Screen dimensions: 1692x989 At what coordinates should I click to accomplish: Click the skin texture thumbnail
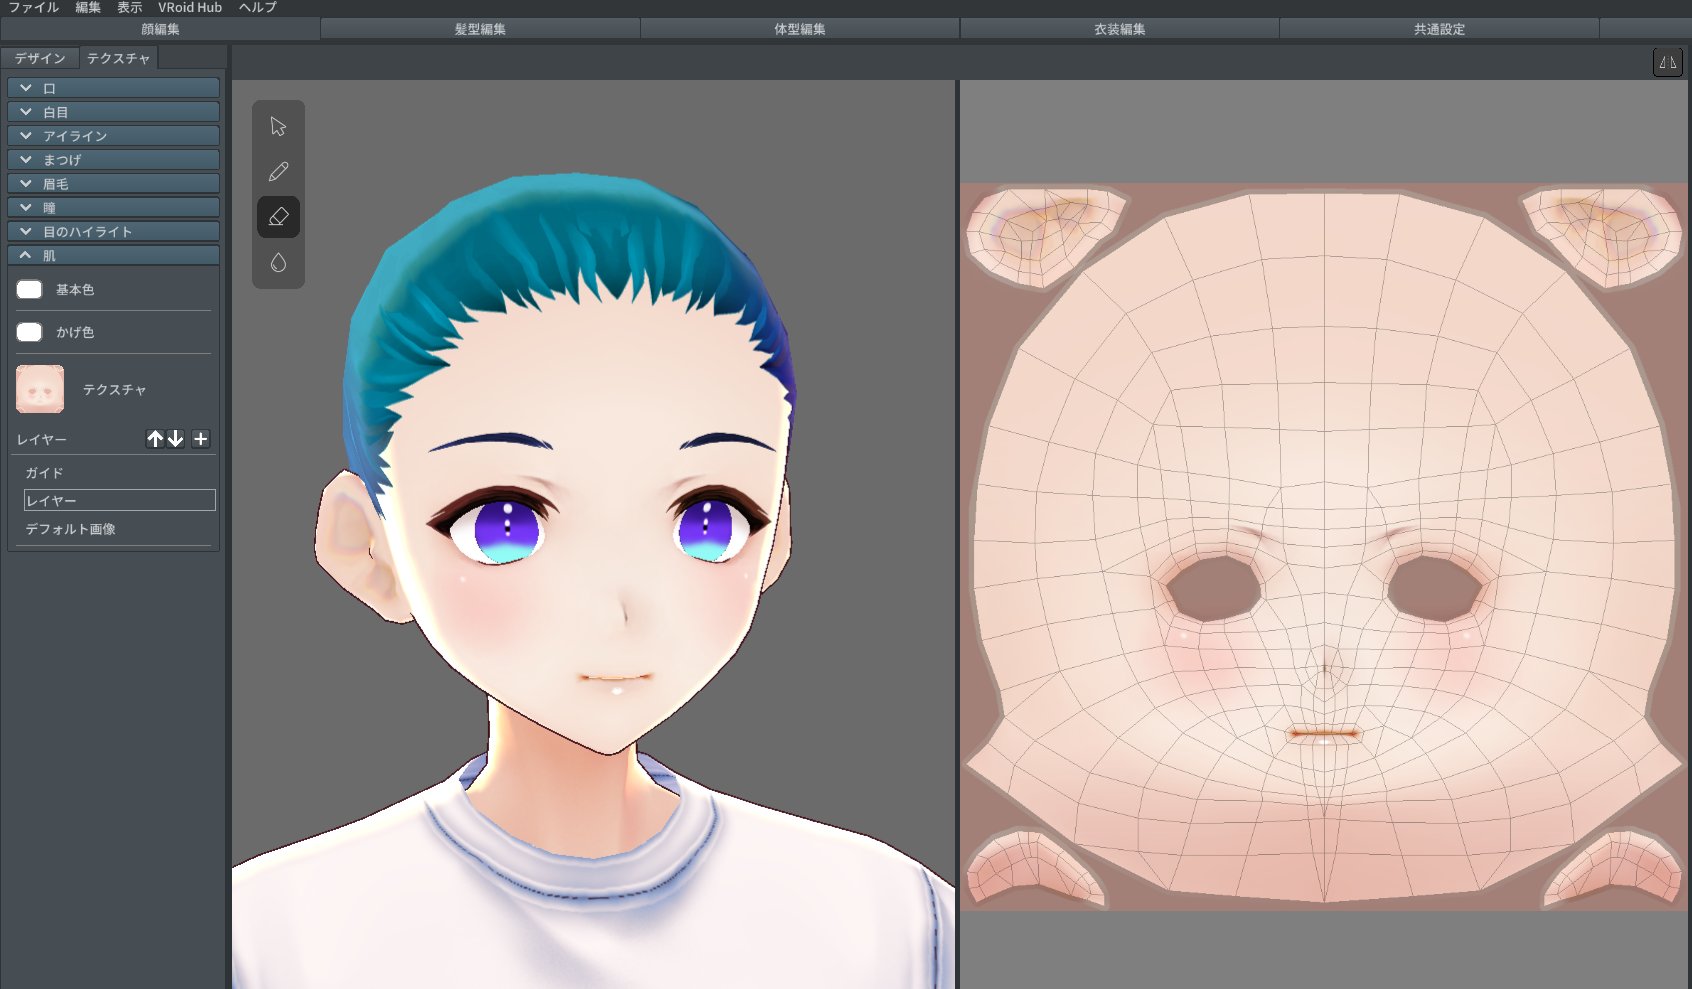[x=40, y=389]
